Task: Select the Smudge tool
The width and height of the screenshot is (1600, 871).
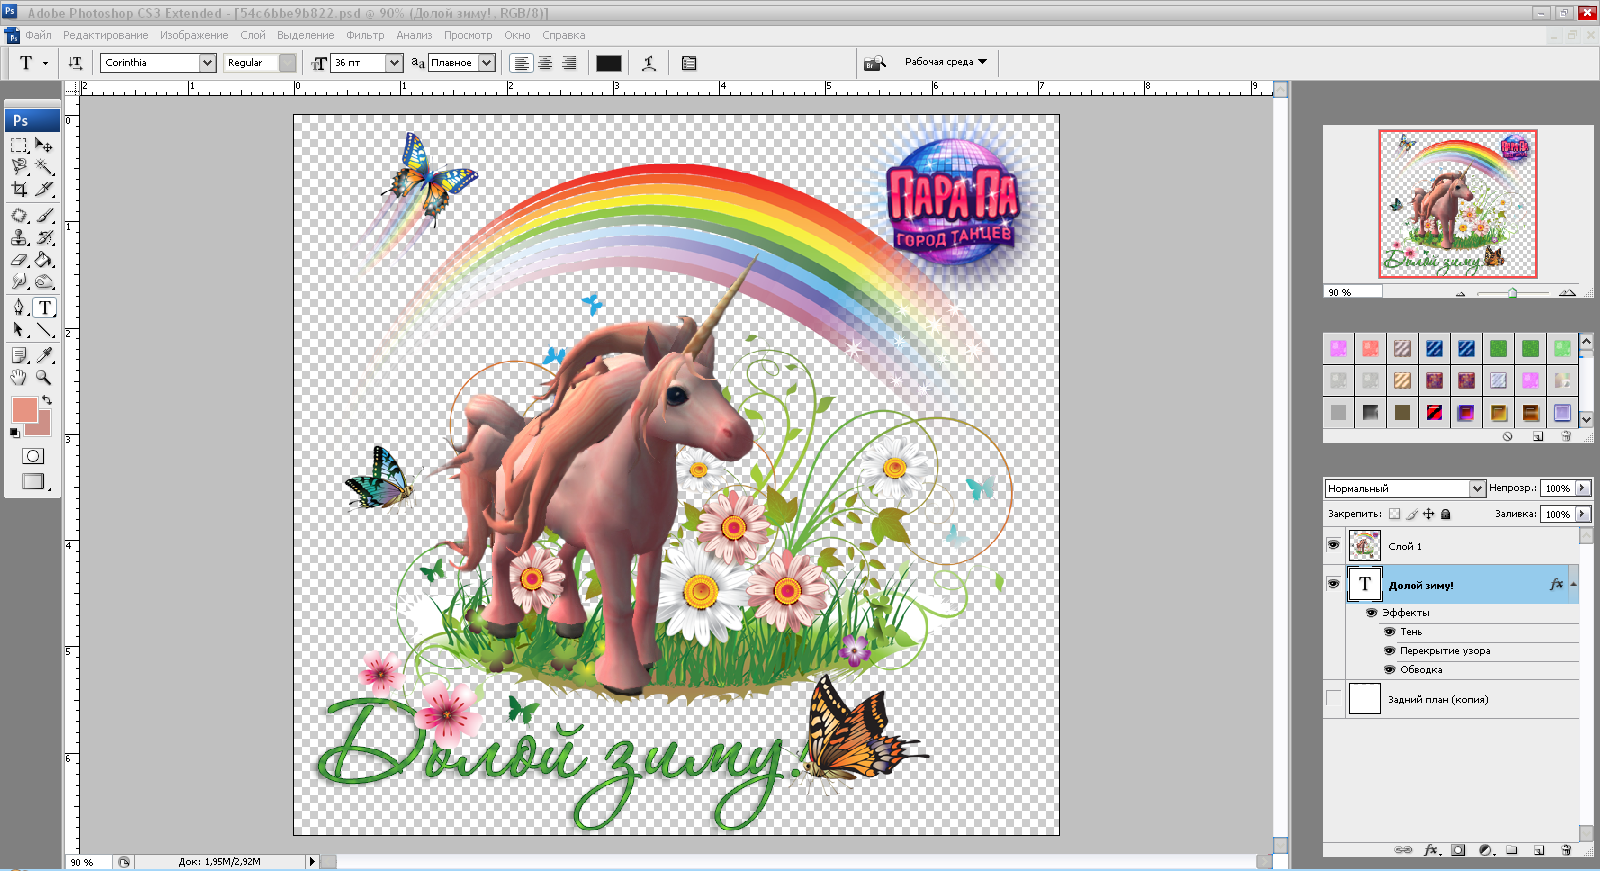Action: (x=19, y=281)
